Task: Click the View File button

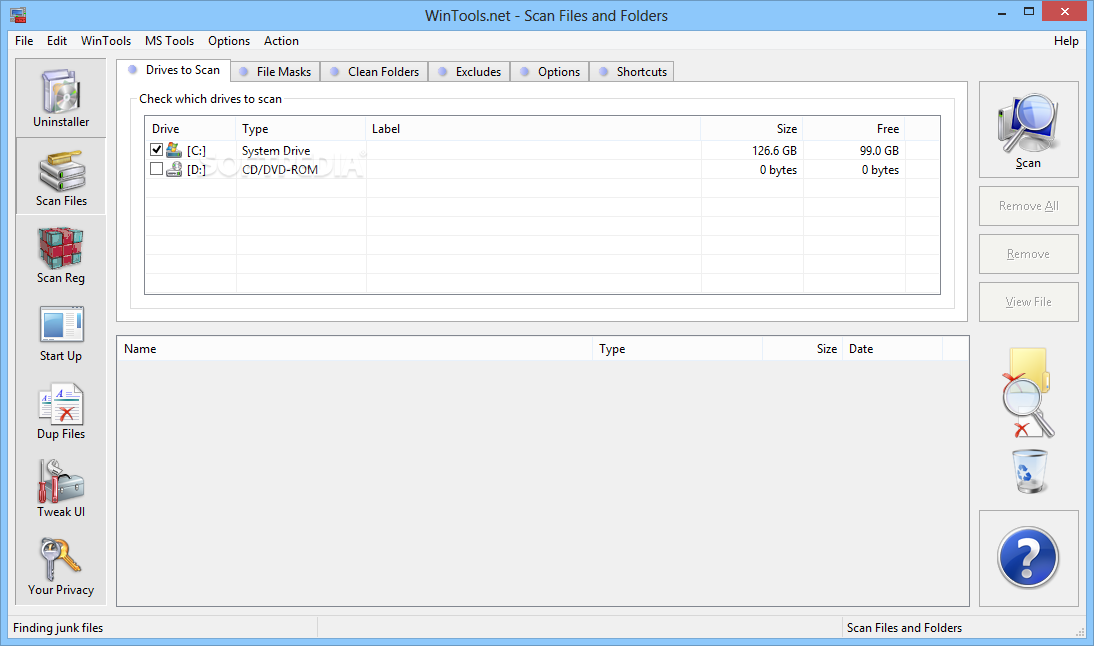Action: point(1028,301)
